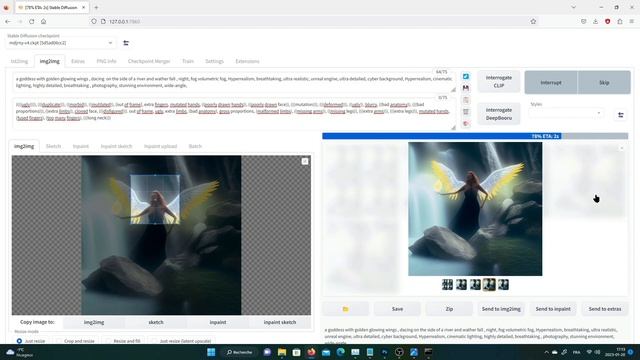Open the PNG Info tab

pos(106,61)
